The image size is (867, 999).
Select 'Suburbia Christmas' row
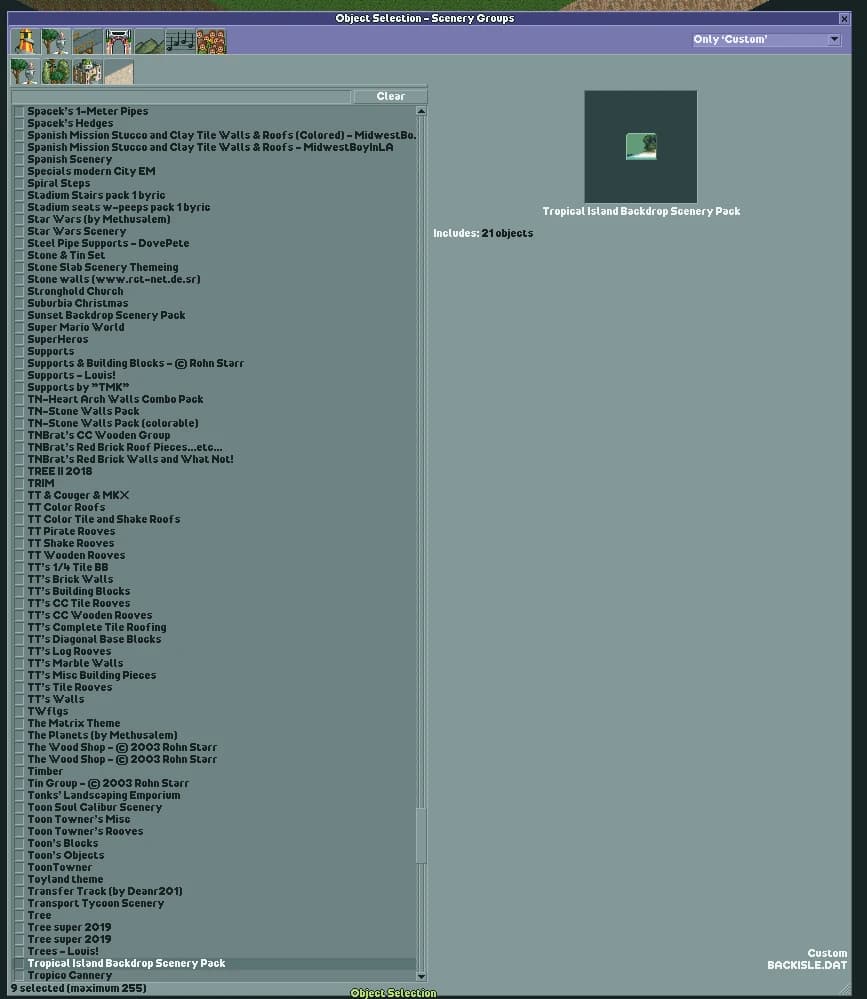tap(215, 303)
